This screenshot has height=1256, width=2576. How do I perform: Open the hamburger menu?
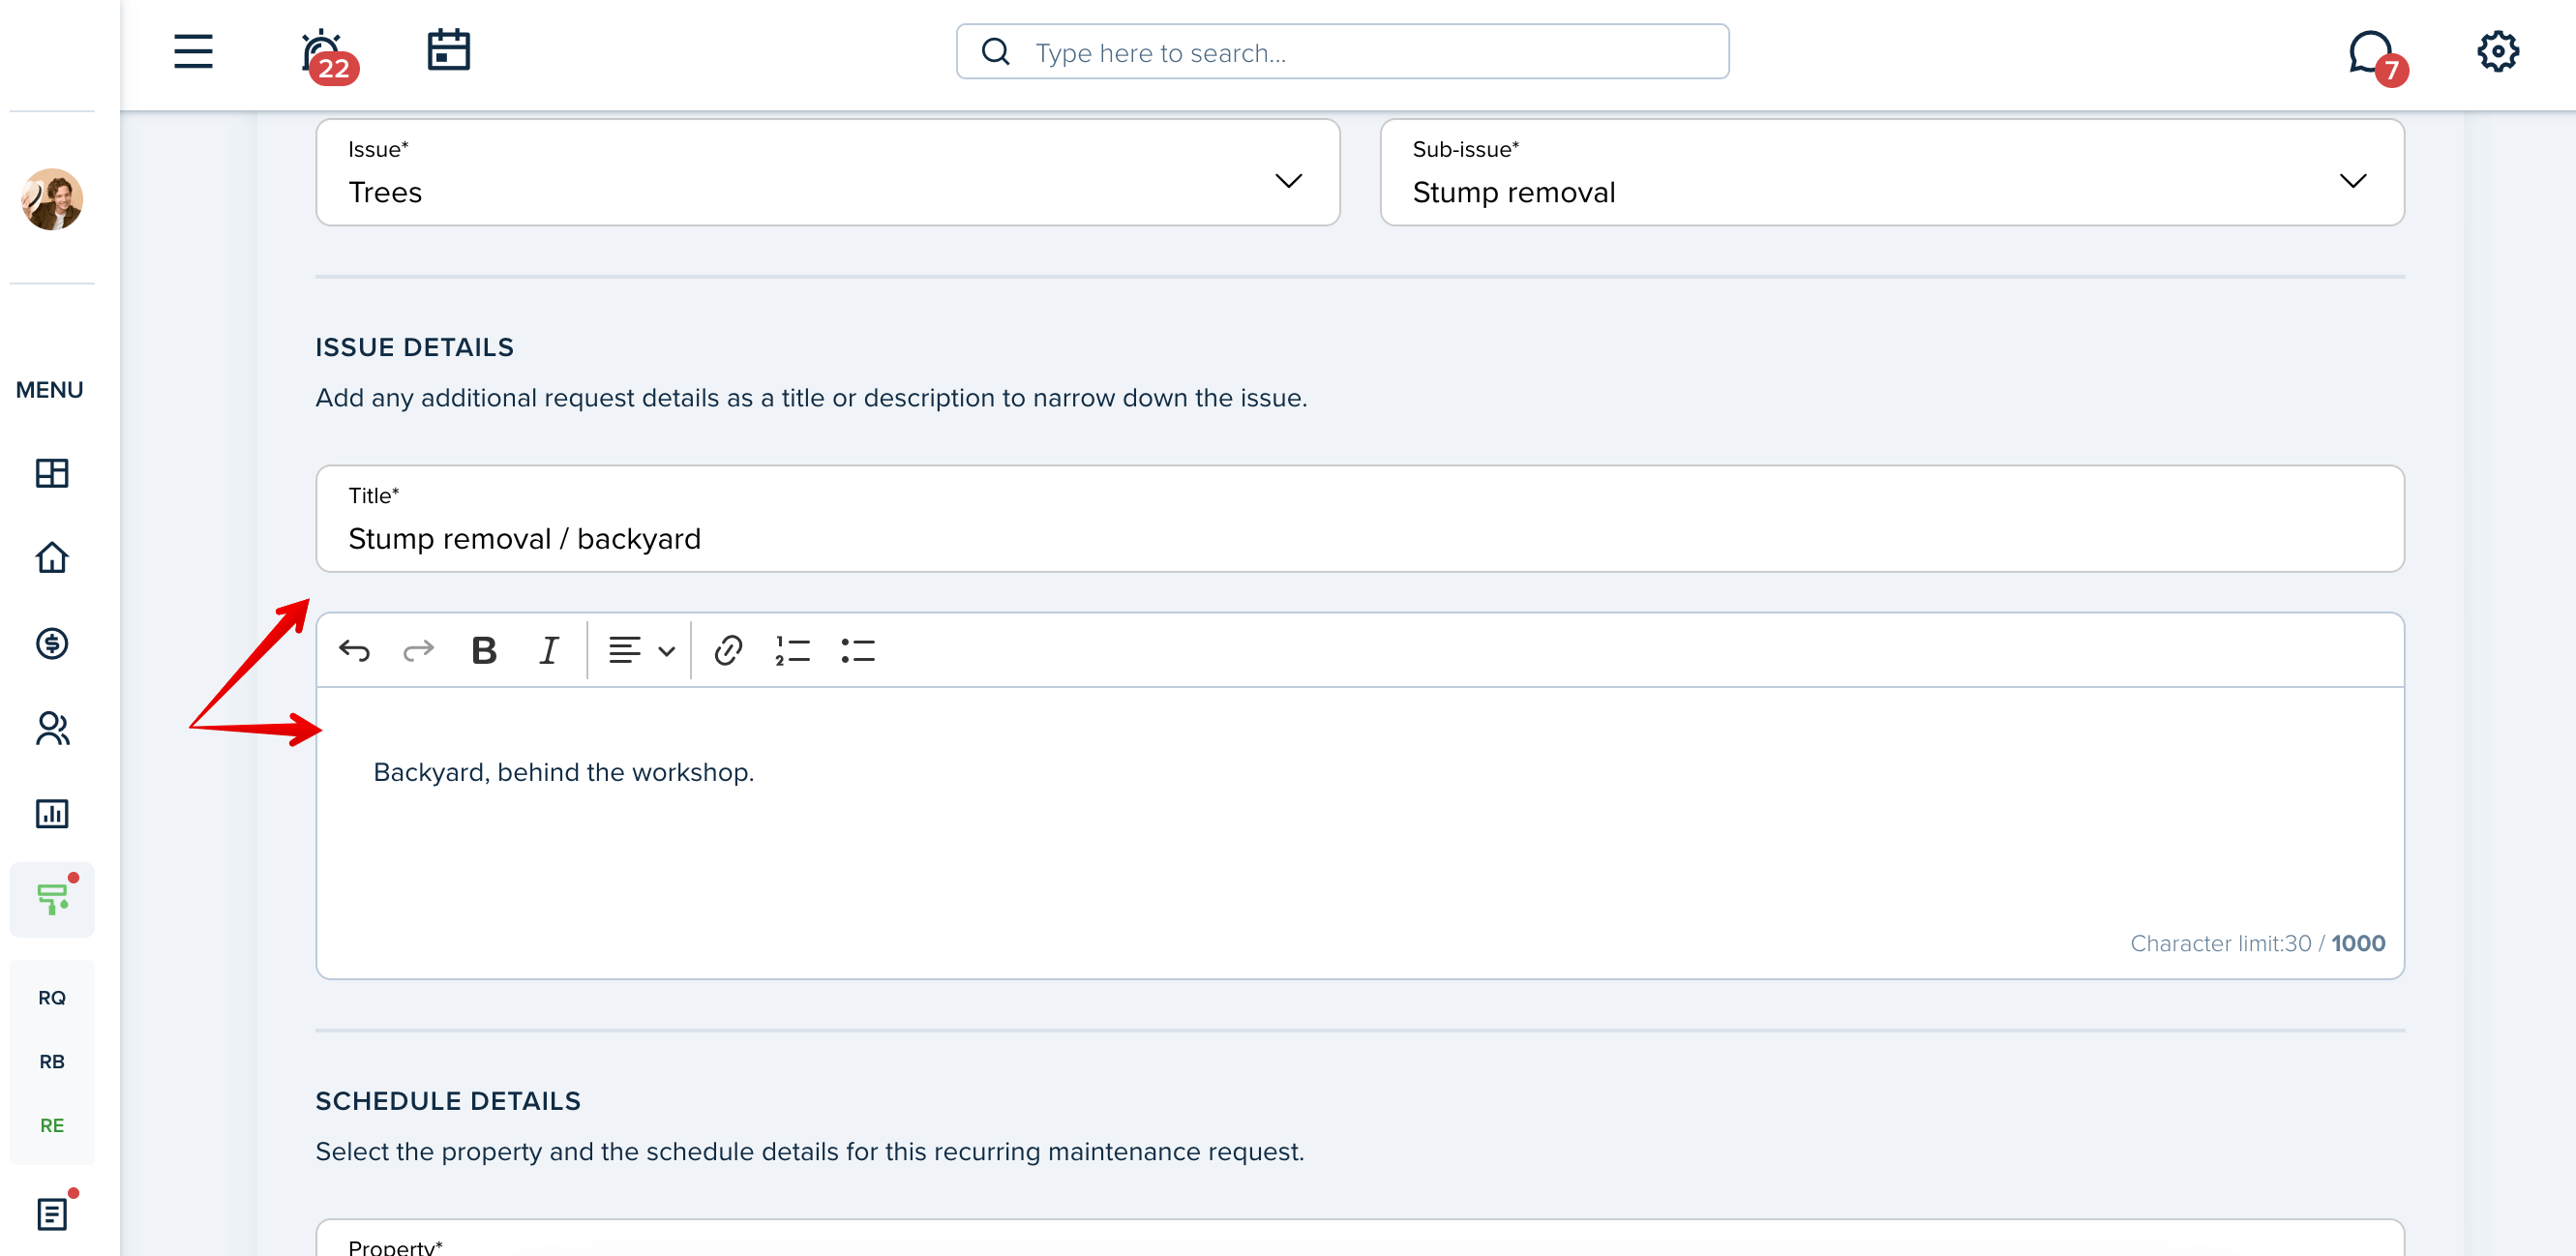point(193,51)
